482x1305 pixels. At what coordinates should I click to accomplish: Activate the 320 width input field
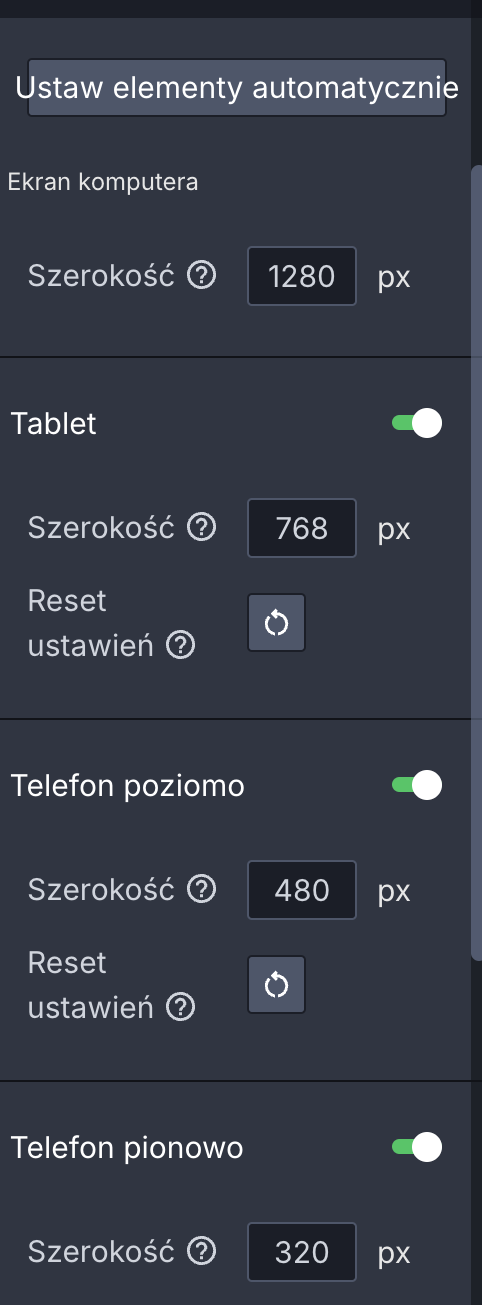click(x=302, y=1252)
